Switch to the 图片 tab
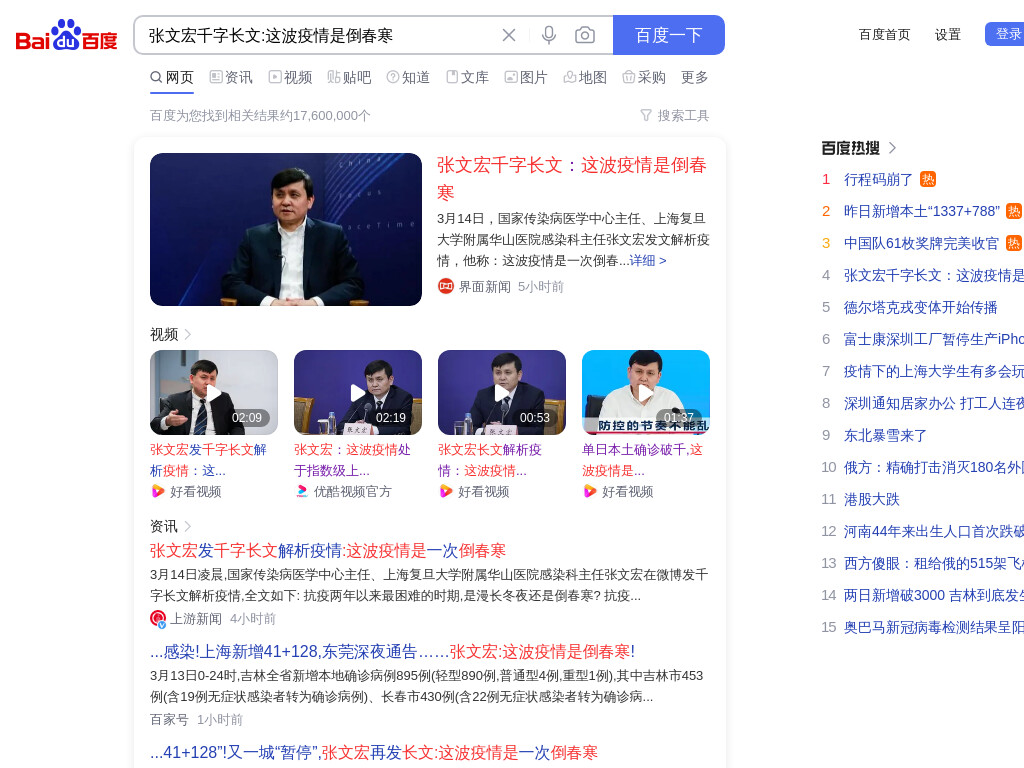The width and height of the screenshot is (1024, 768). 526,78
